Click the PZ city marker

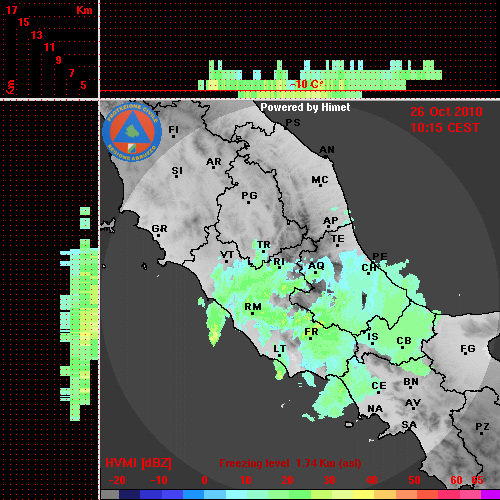tap(482, 433)
